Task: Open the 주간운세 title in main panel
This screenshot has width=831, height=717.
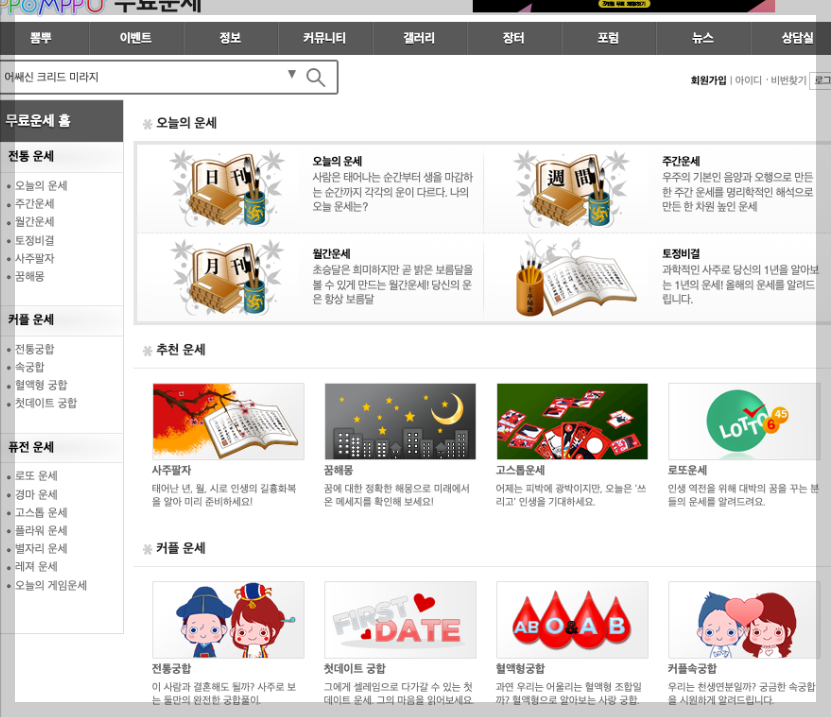Action: coord(680,161)
